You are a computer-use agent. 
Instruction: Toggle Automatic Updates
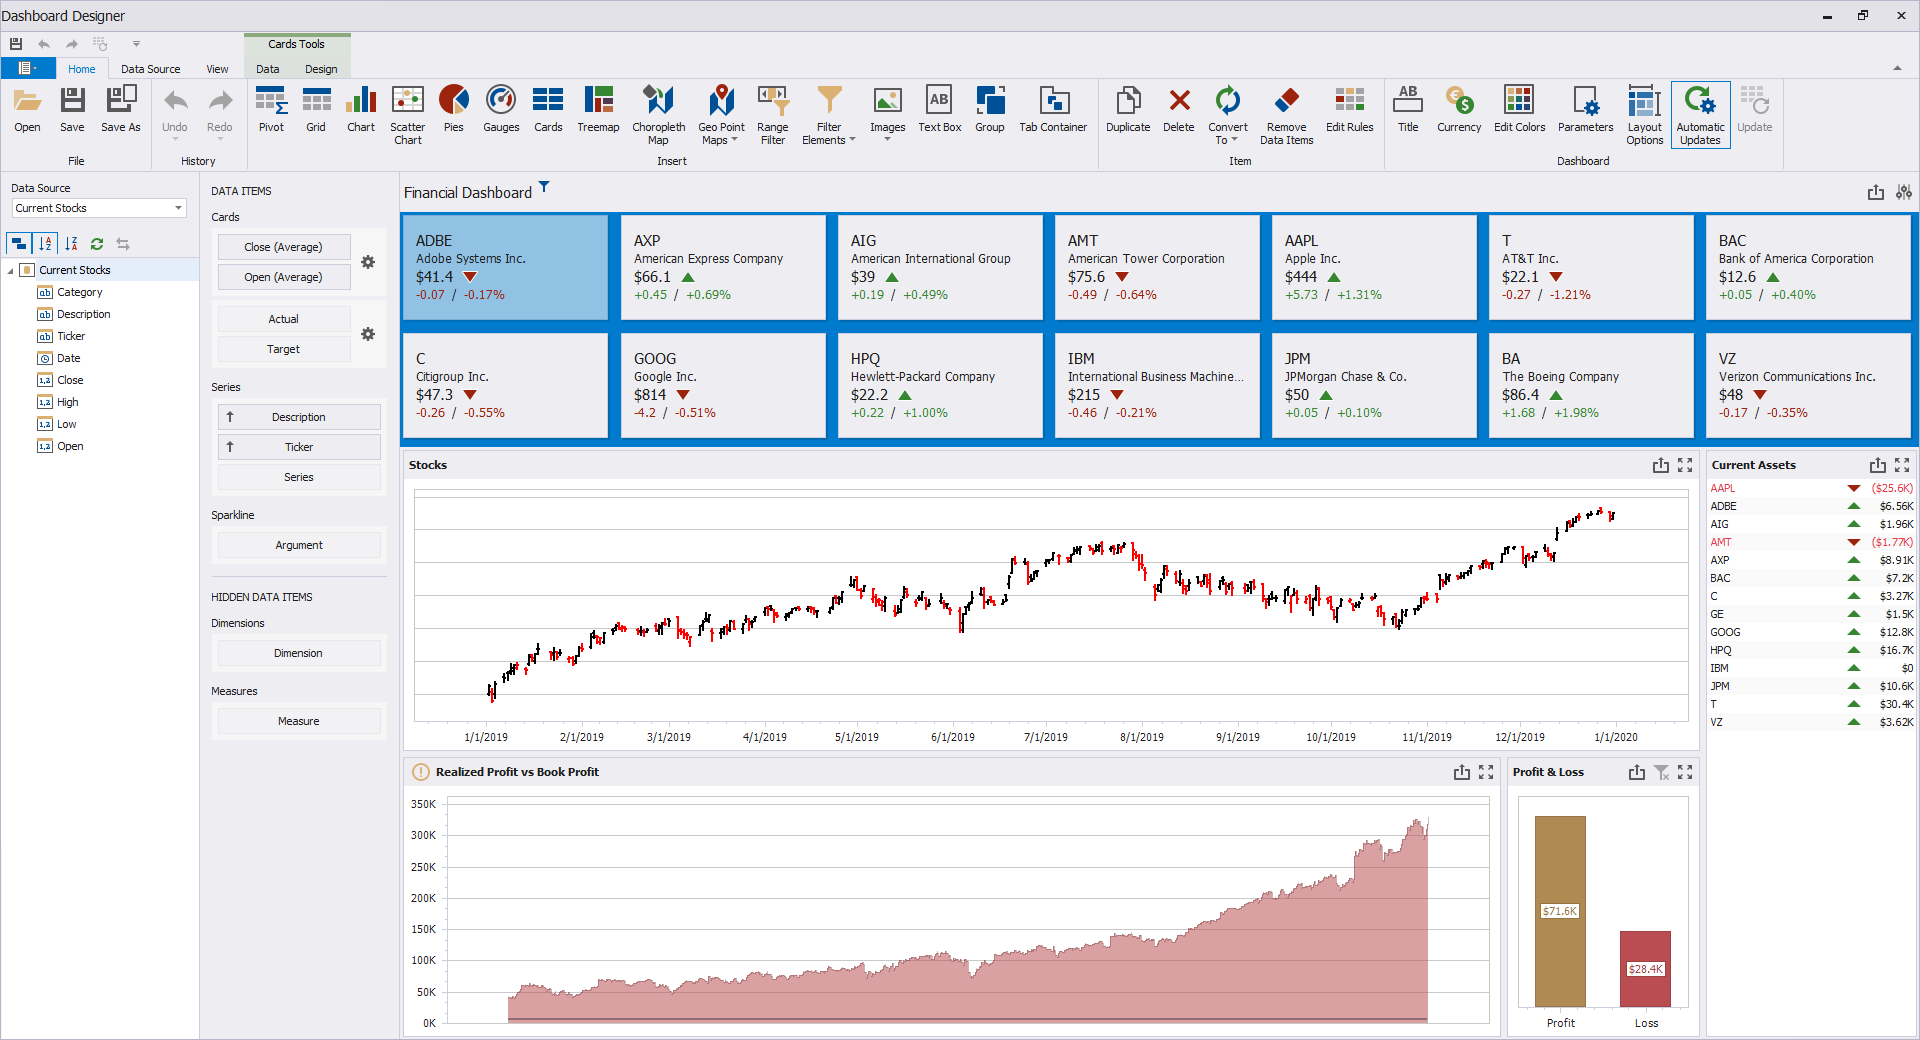click(x=1700, y=116)
